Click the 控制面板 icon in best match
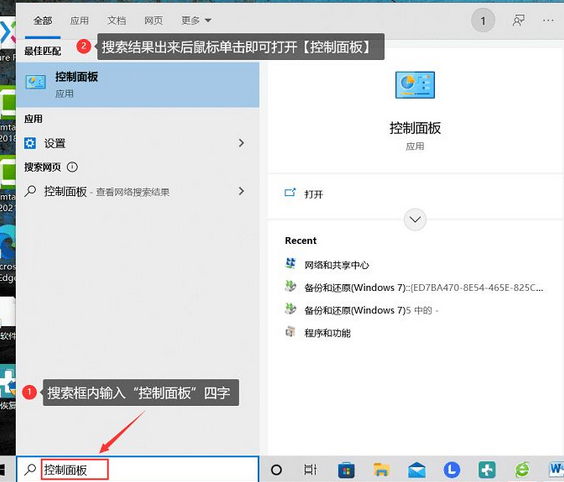Viewport: 564px width, 482px height. pyautogui.click(x=35, y=82)
